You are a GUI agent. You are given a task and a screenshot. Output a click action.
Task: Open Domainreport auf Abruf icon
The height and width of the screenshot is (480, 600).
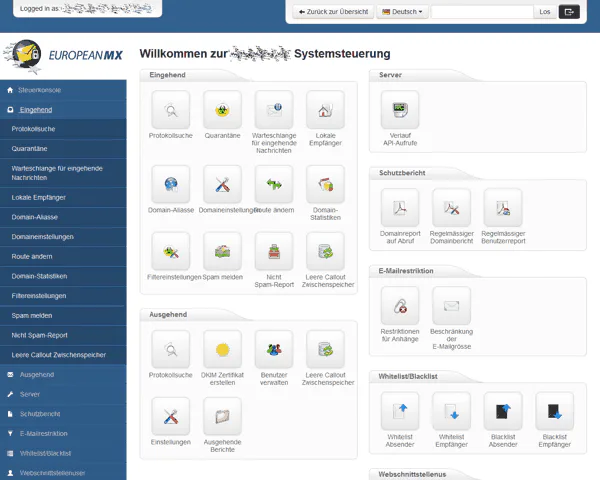(x=400, y=208)
